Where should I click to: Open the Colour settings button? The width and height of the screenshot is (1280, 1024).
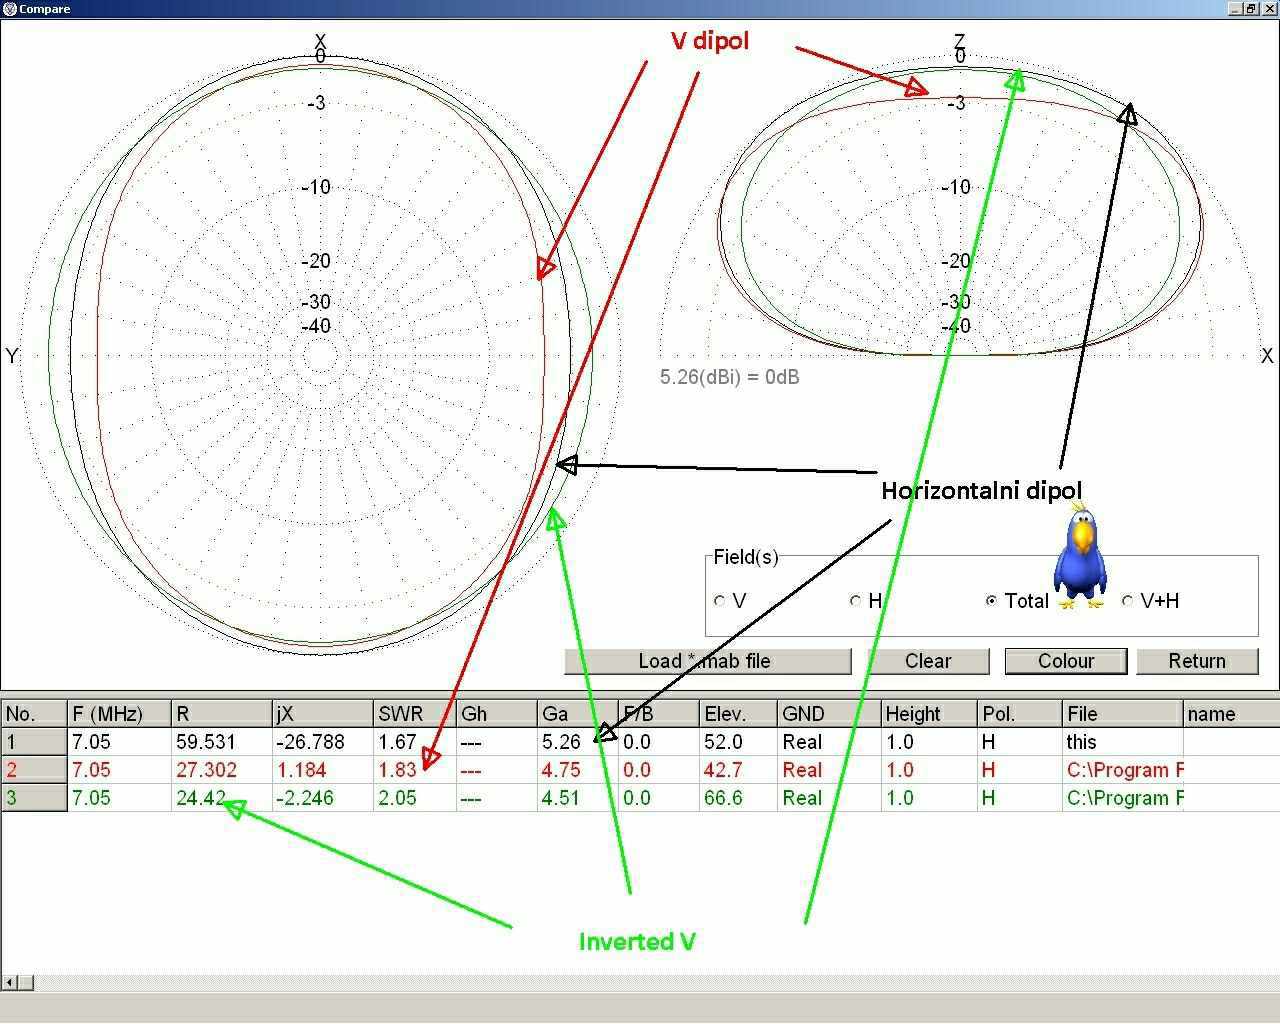click(x=1065, y=661)
